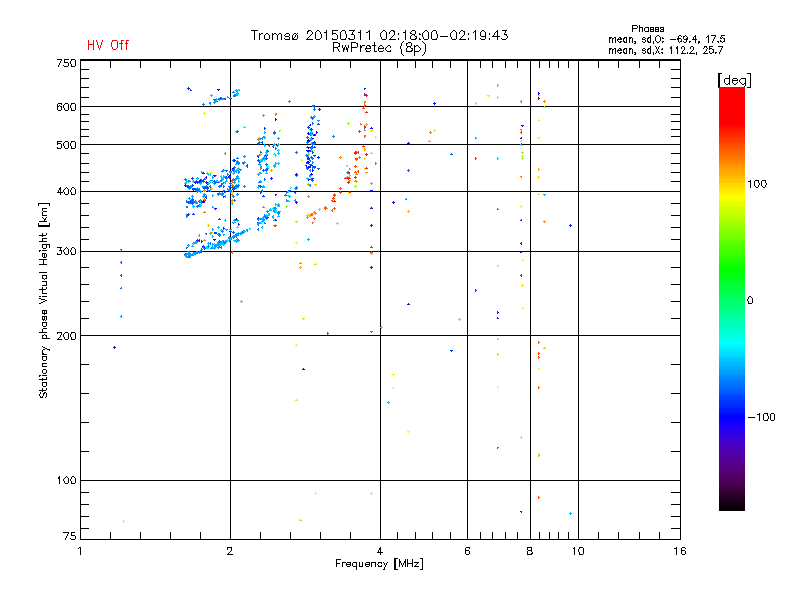Click the "300" y-axis label
This screenshot has height=600, width=800.
point(66,252)
